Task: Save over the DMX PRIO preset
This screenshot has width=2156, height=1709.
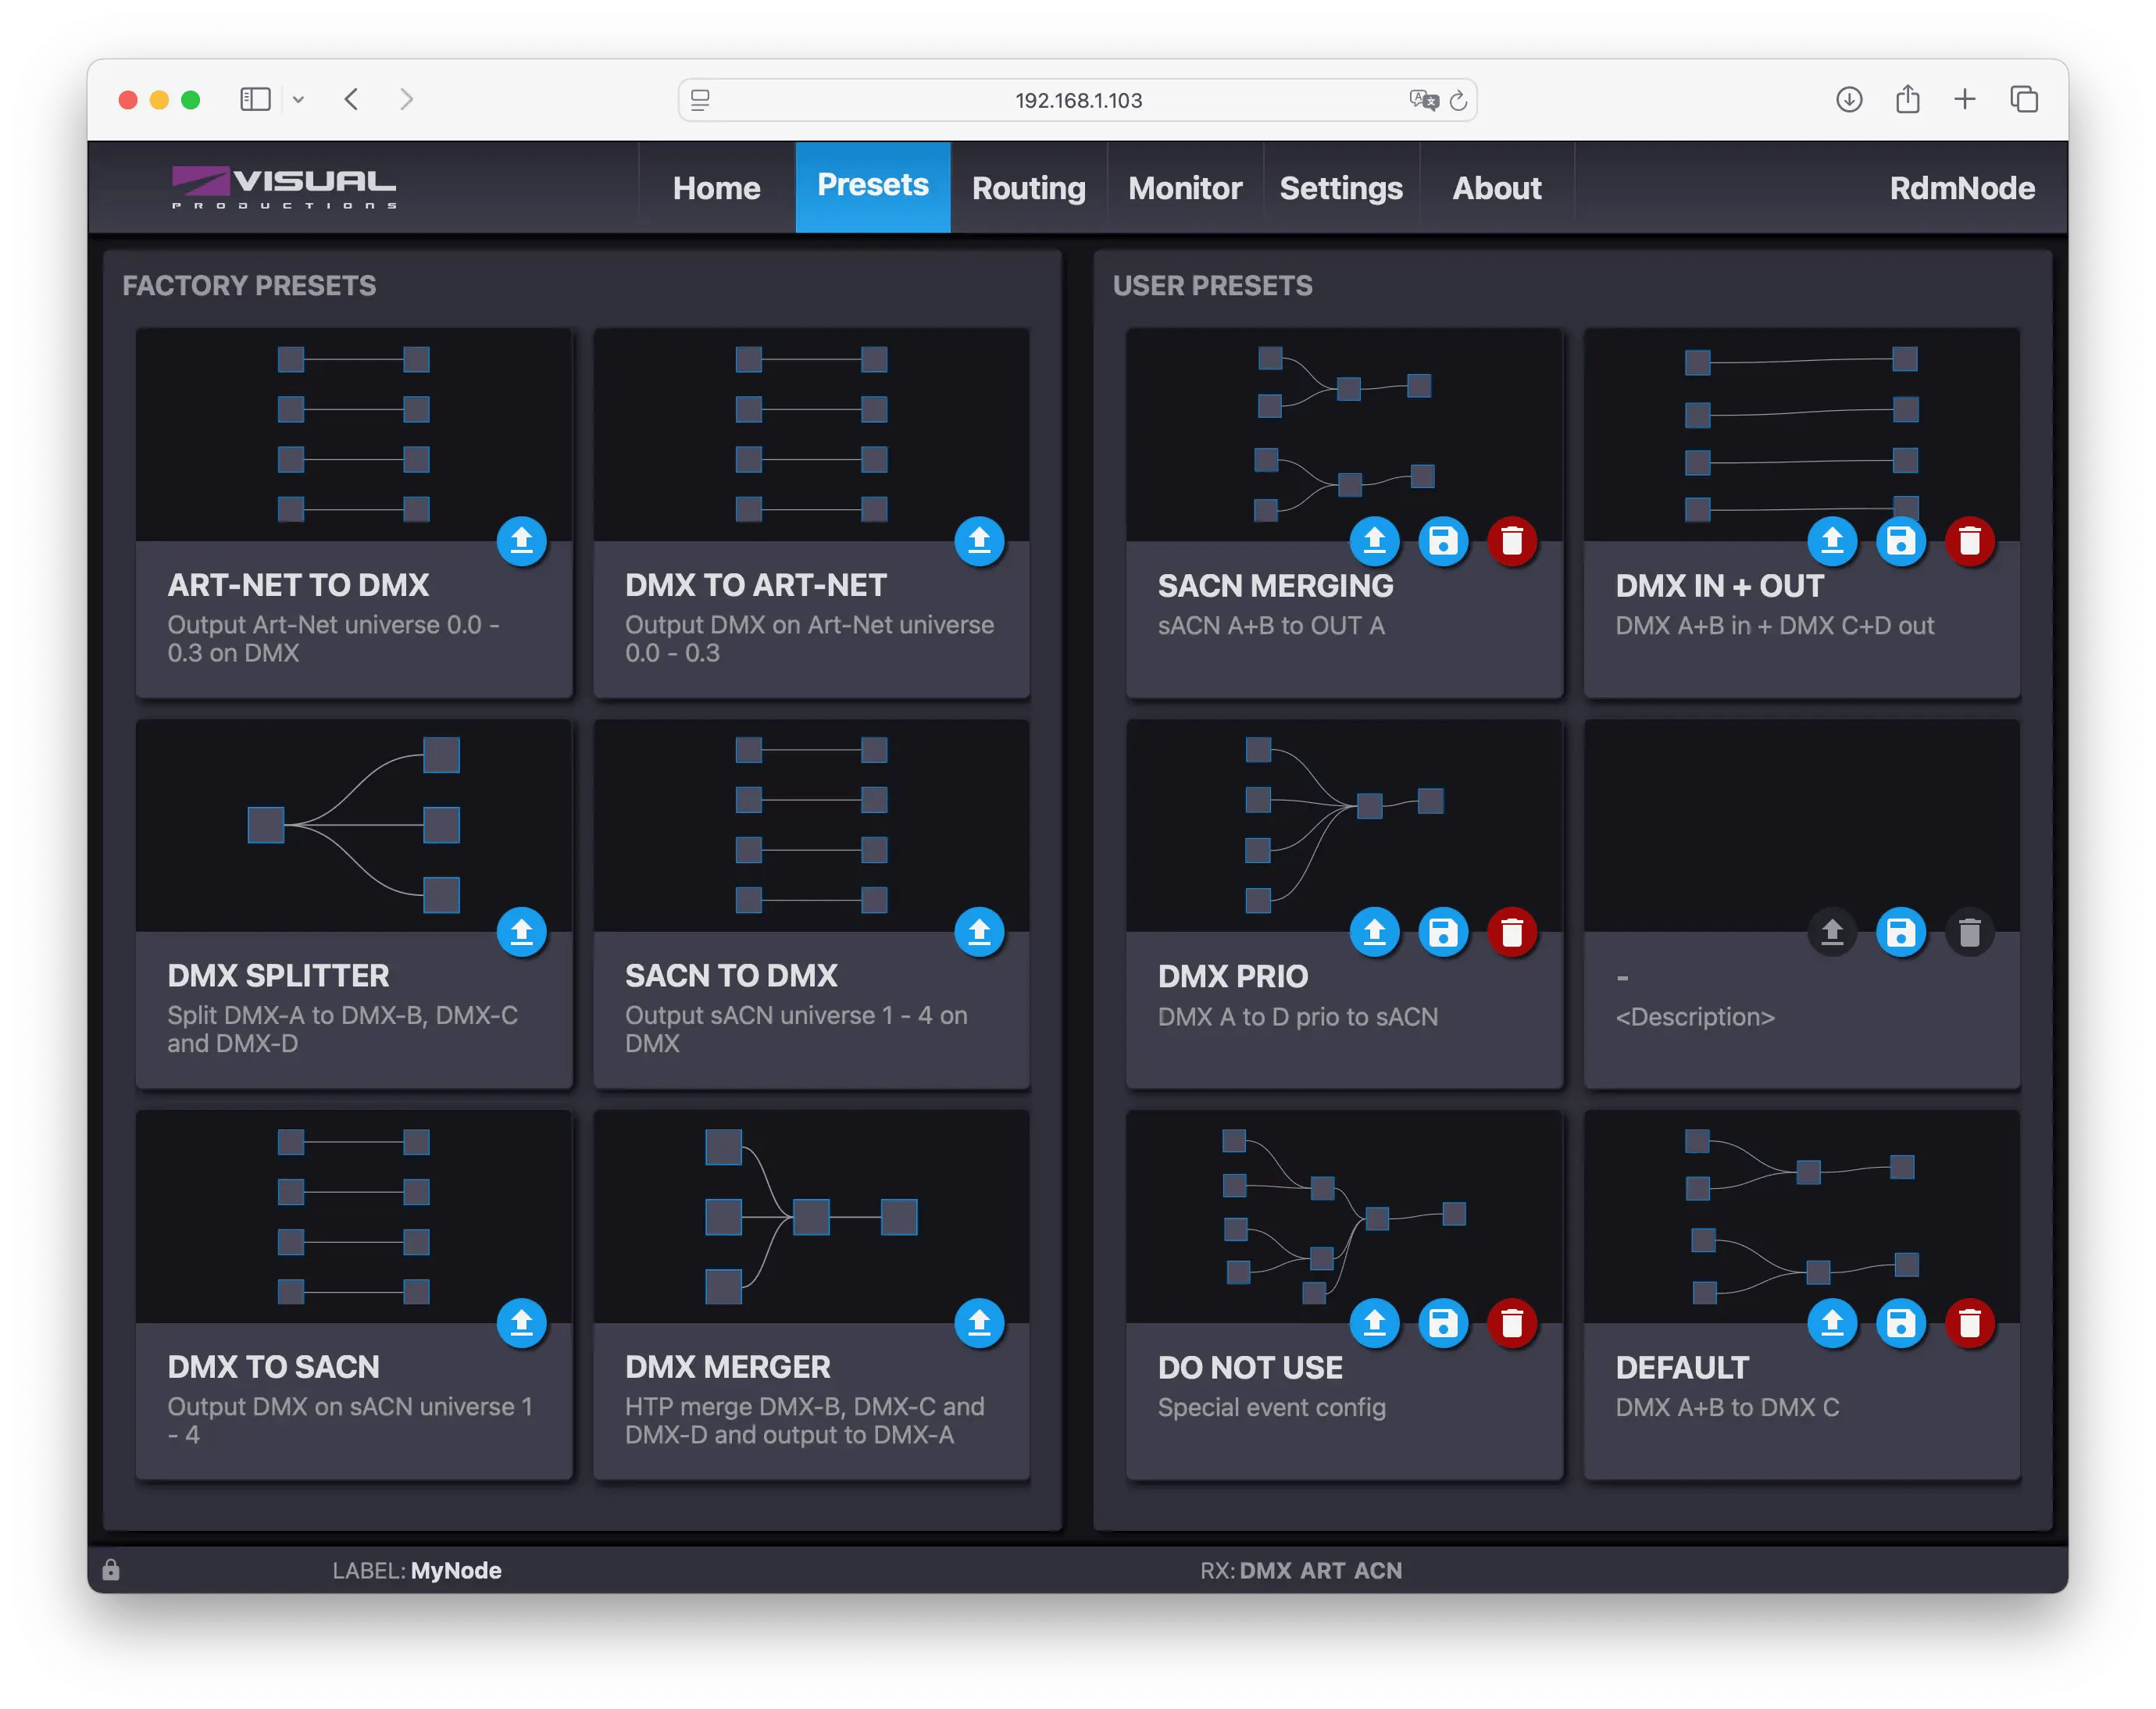Action: click(x=1442, y=932)
